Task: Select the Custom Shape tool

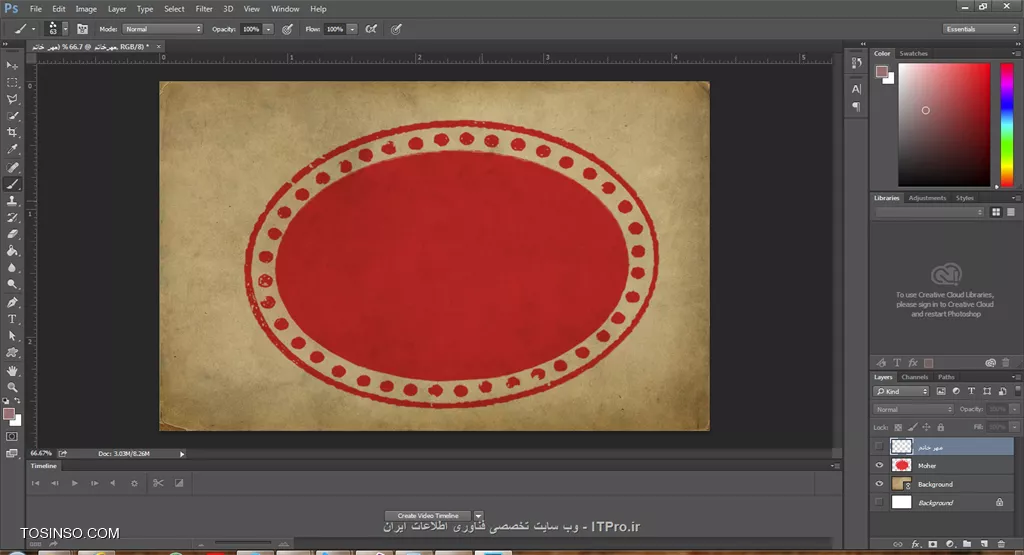Action: 12,353
